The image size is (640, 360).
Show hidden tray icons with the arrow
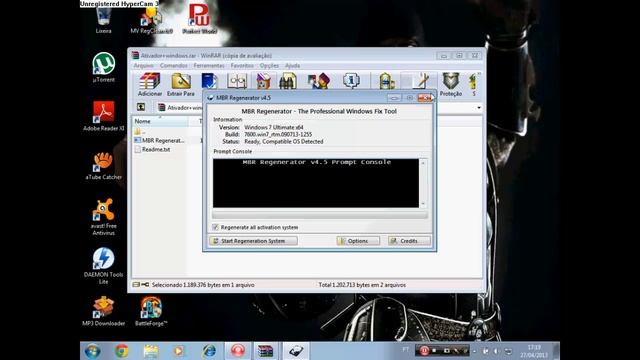coord(474,351)
